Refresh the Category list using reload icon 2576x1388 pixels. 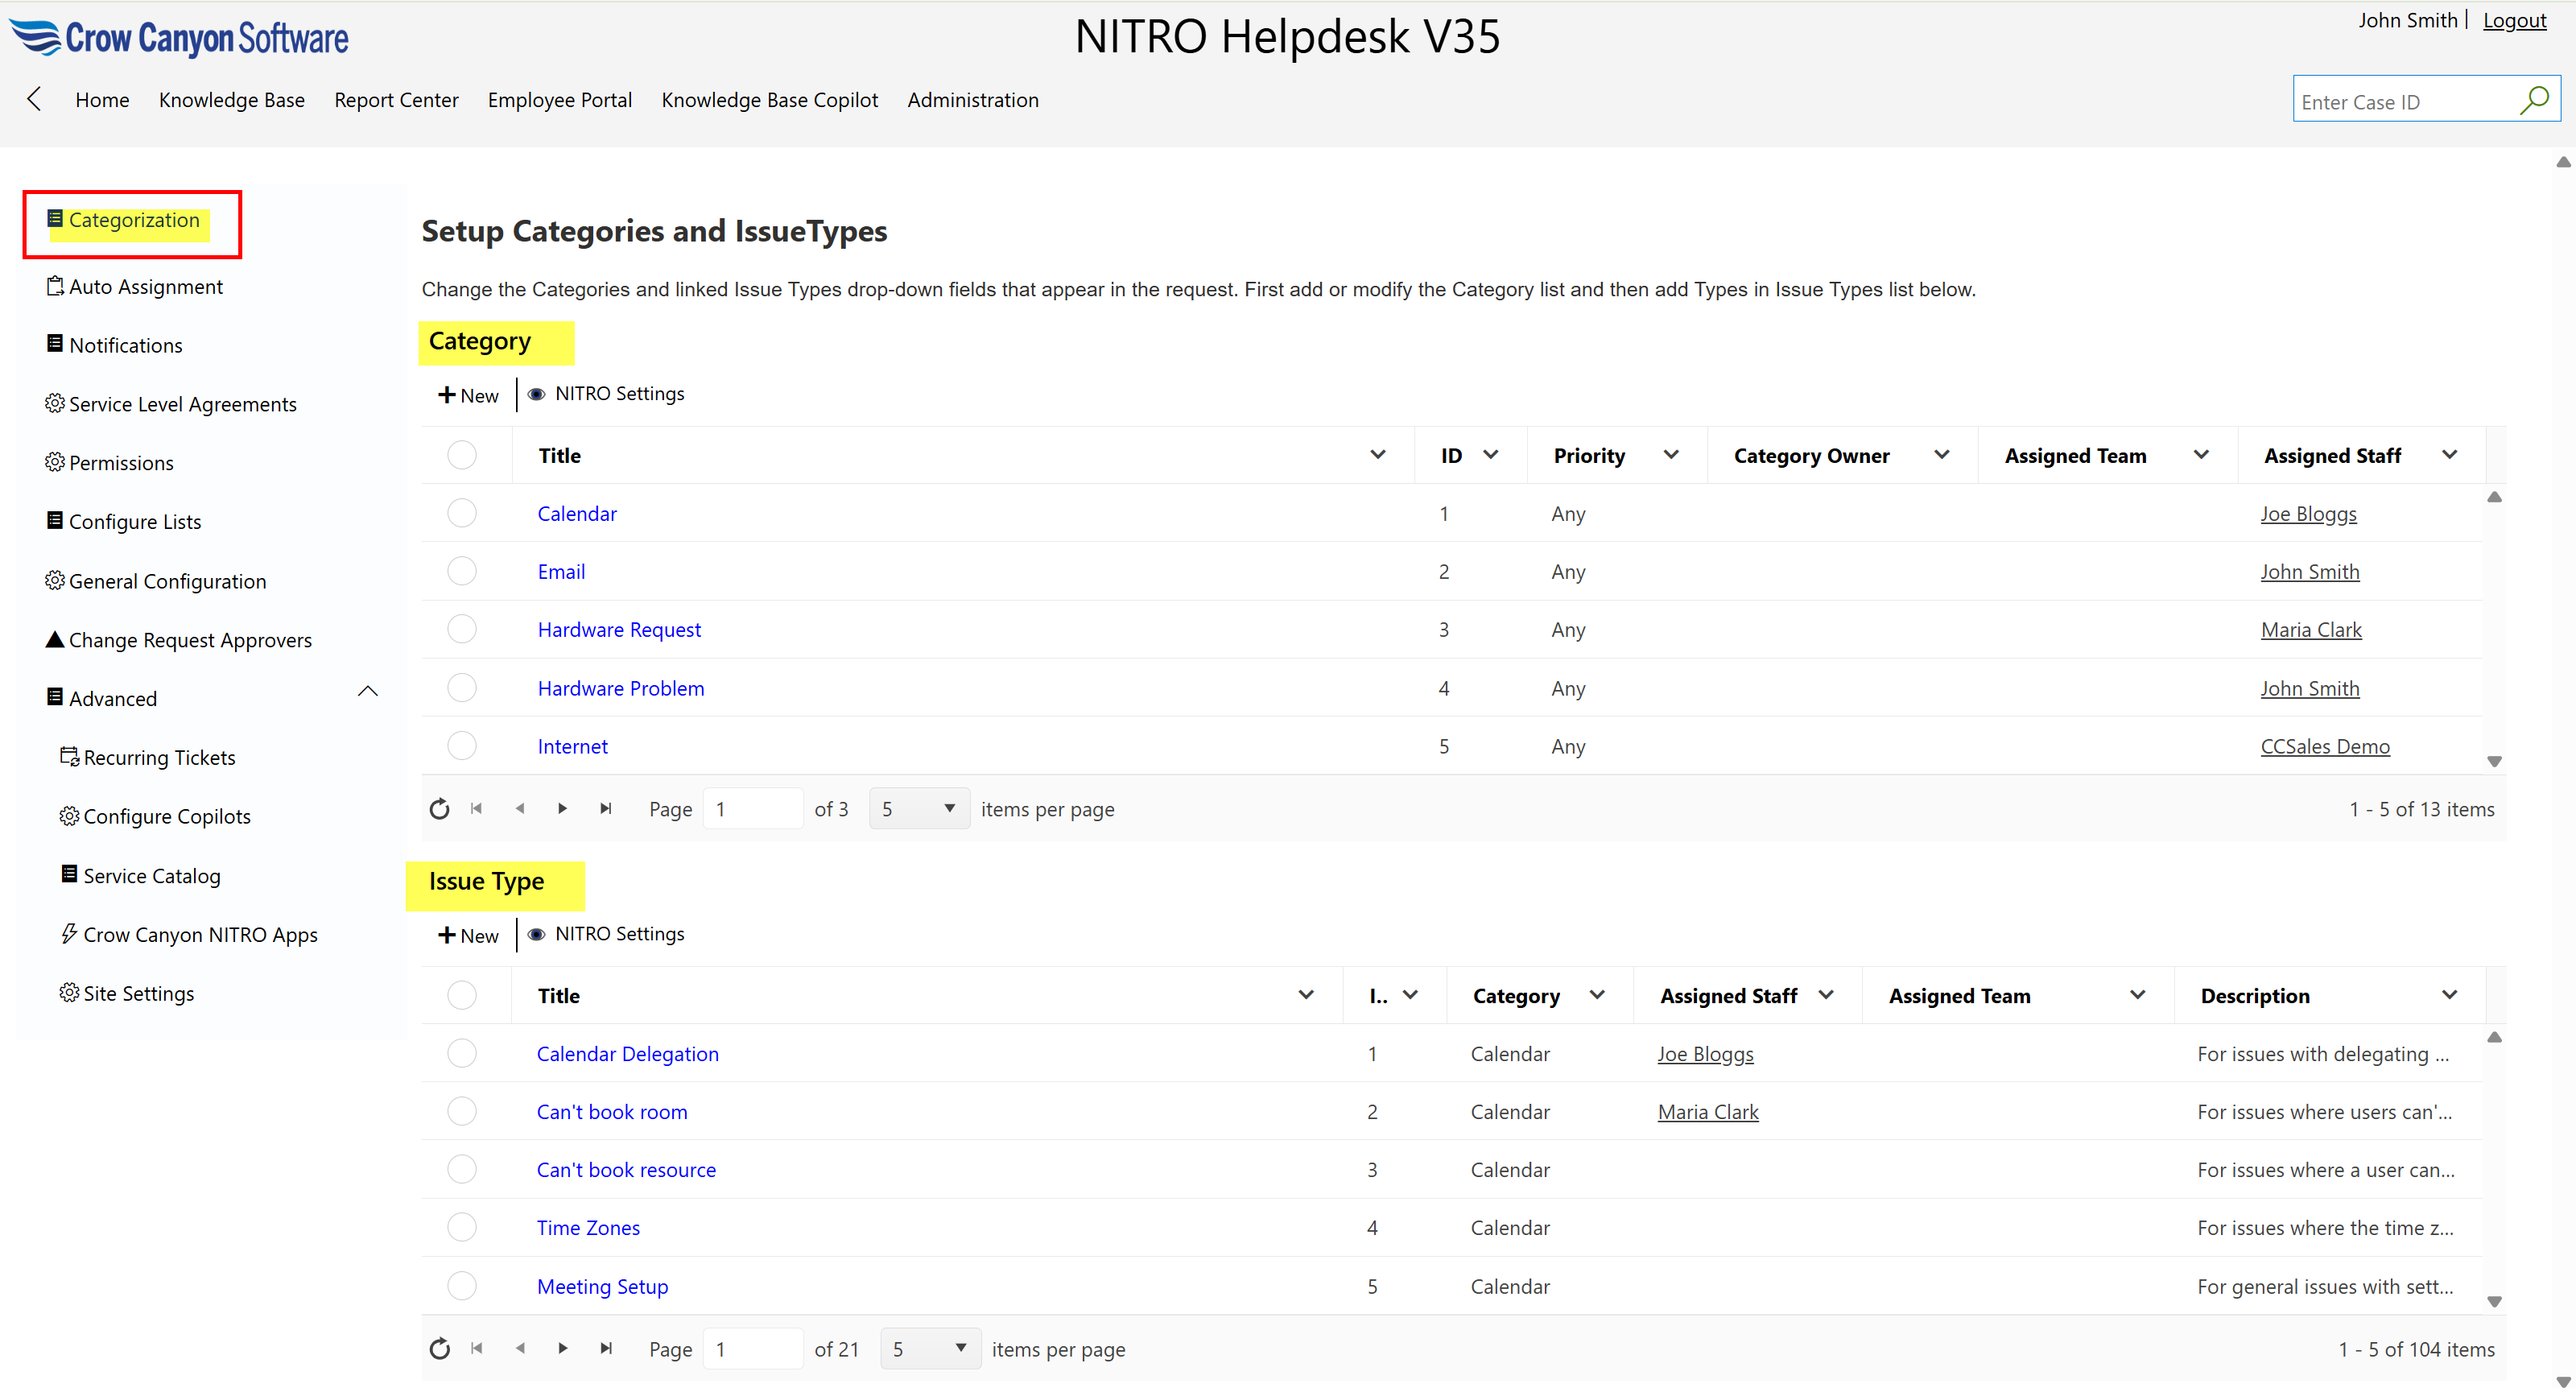point(439,809)
